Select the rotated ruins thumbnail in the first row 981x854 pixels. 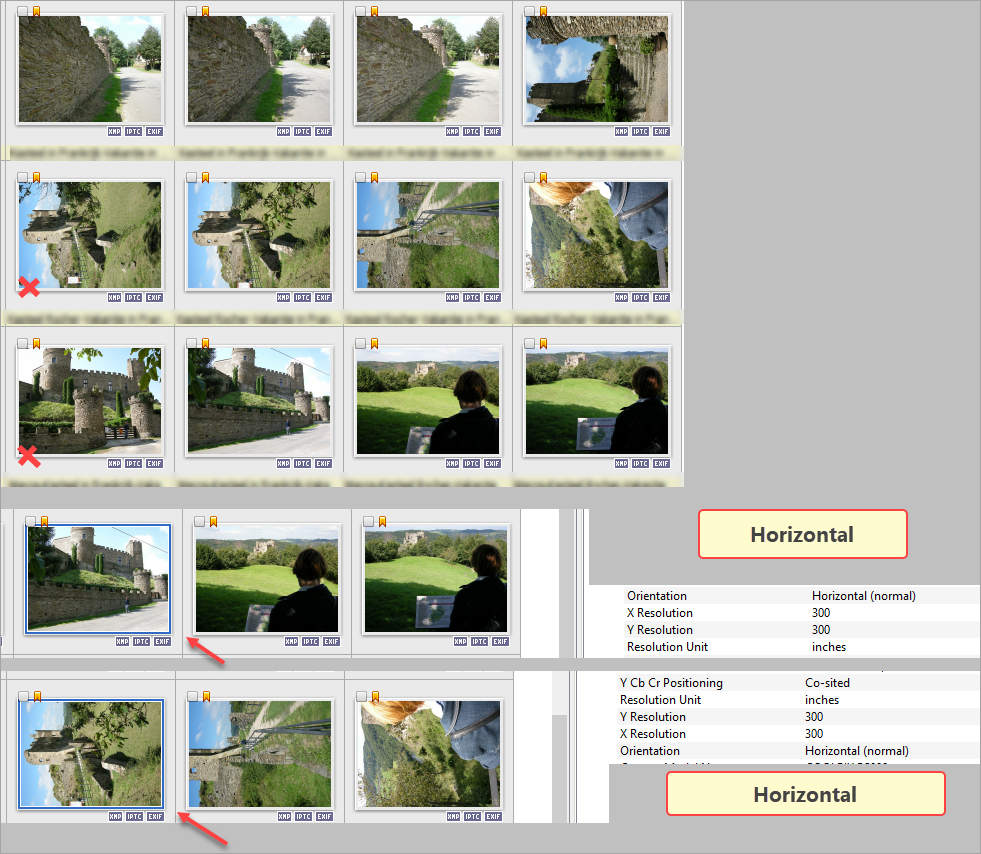(596, 69)
